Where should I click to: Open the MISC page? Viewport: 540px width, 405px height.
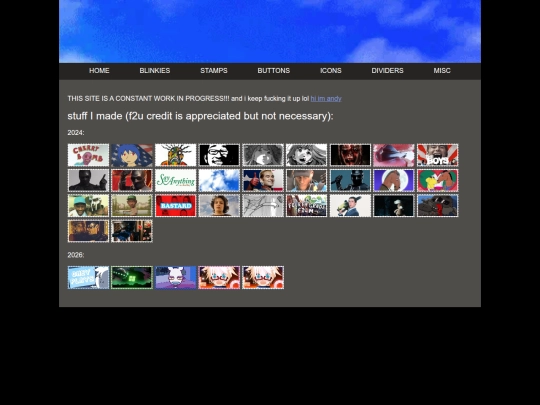(442, 71)
